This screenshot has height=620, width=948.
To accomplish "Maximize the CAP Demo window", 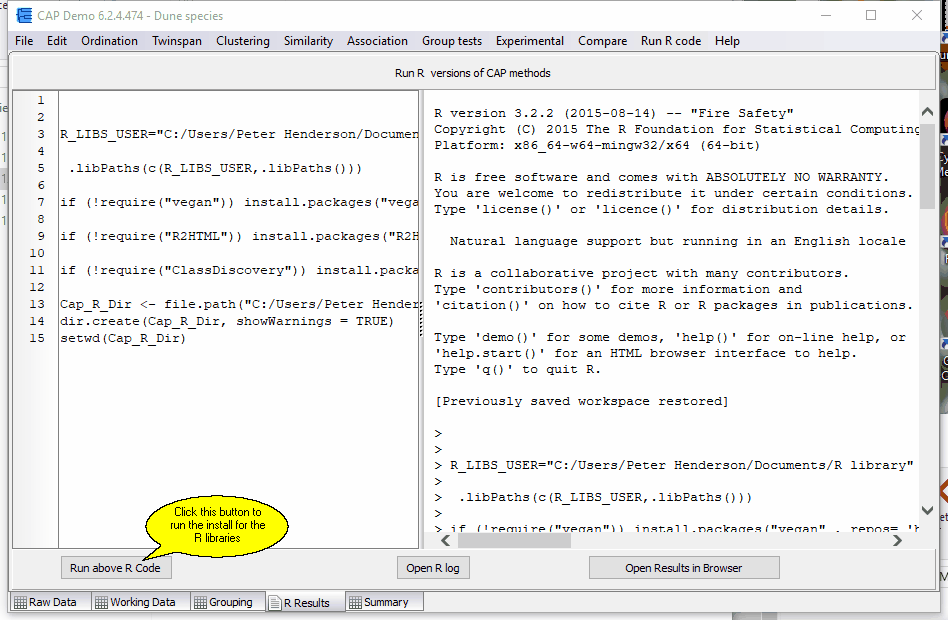I will click(871, 15).
